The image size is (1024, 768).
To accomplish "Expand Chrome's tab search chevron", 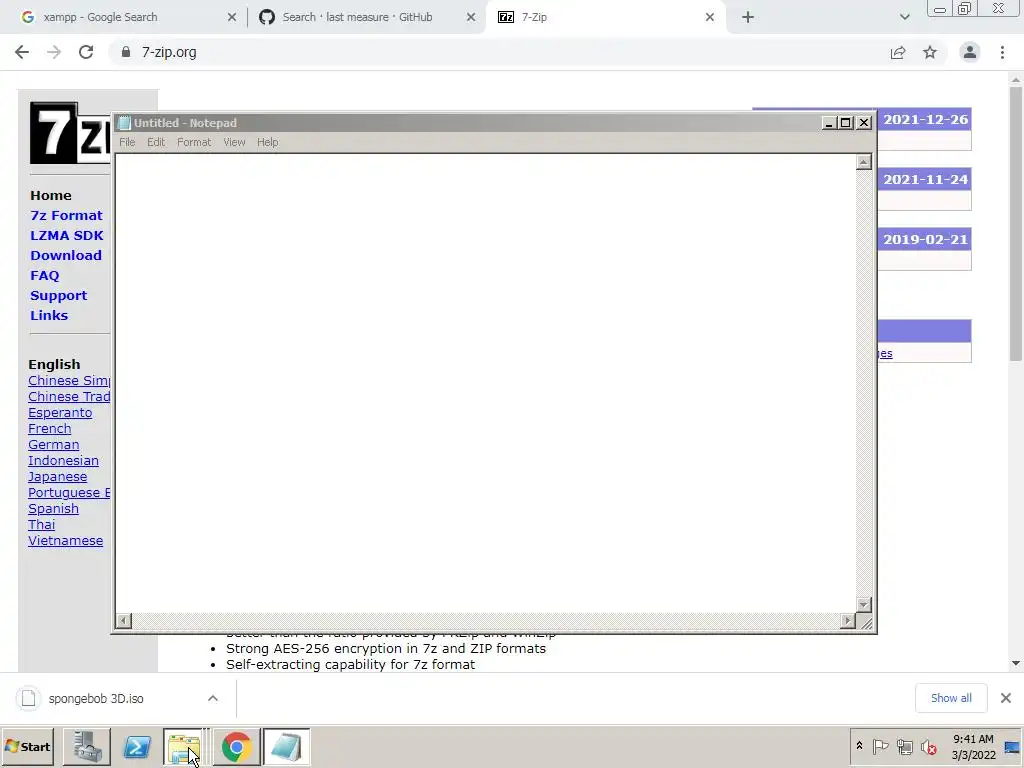I will (x=904, y=17).
